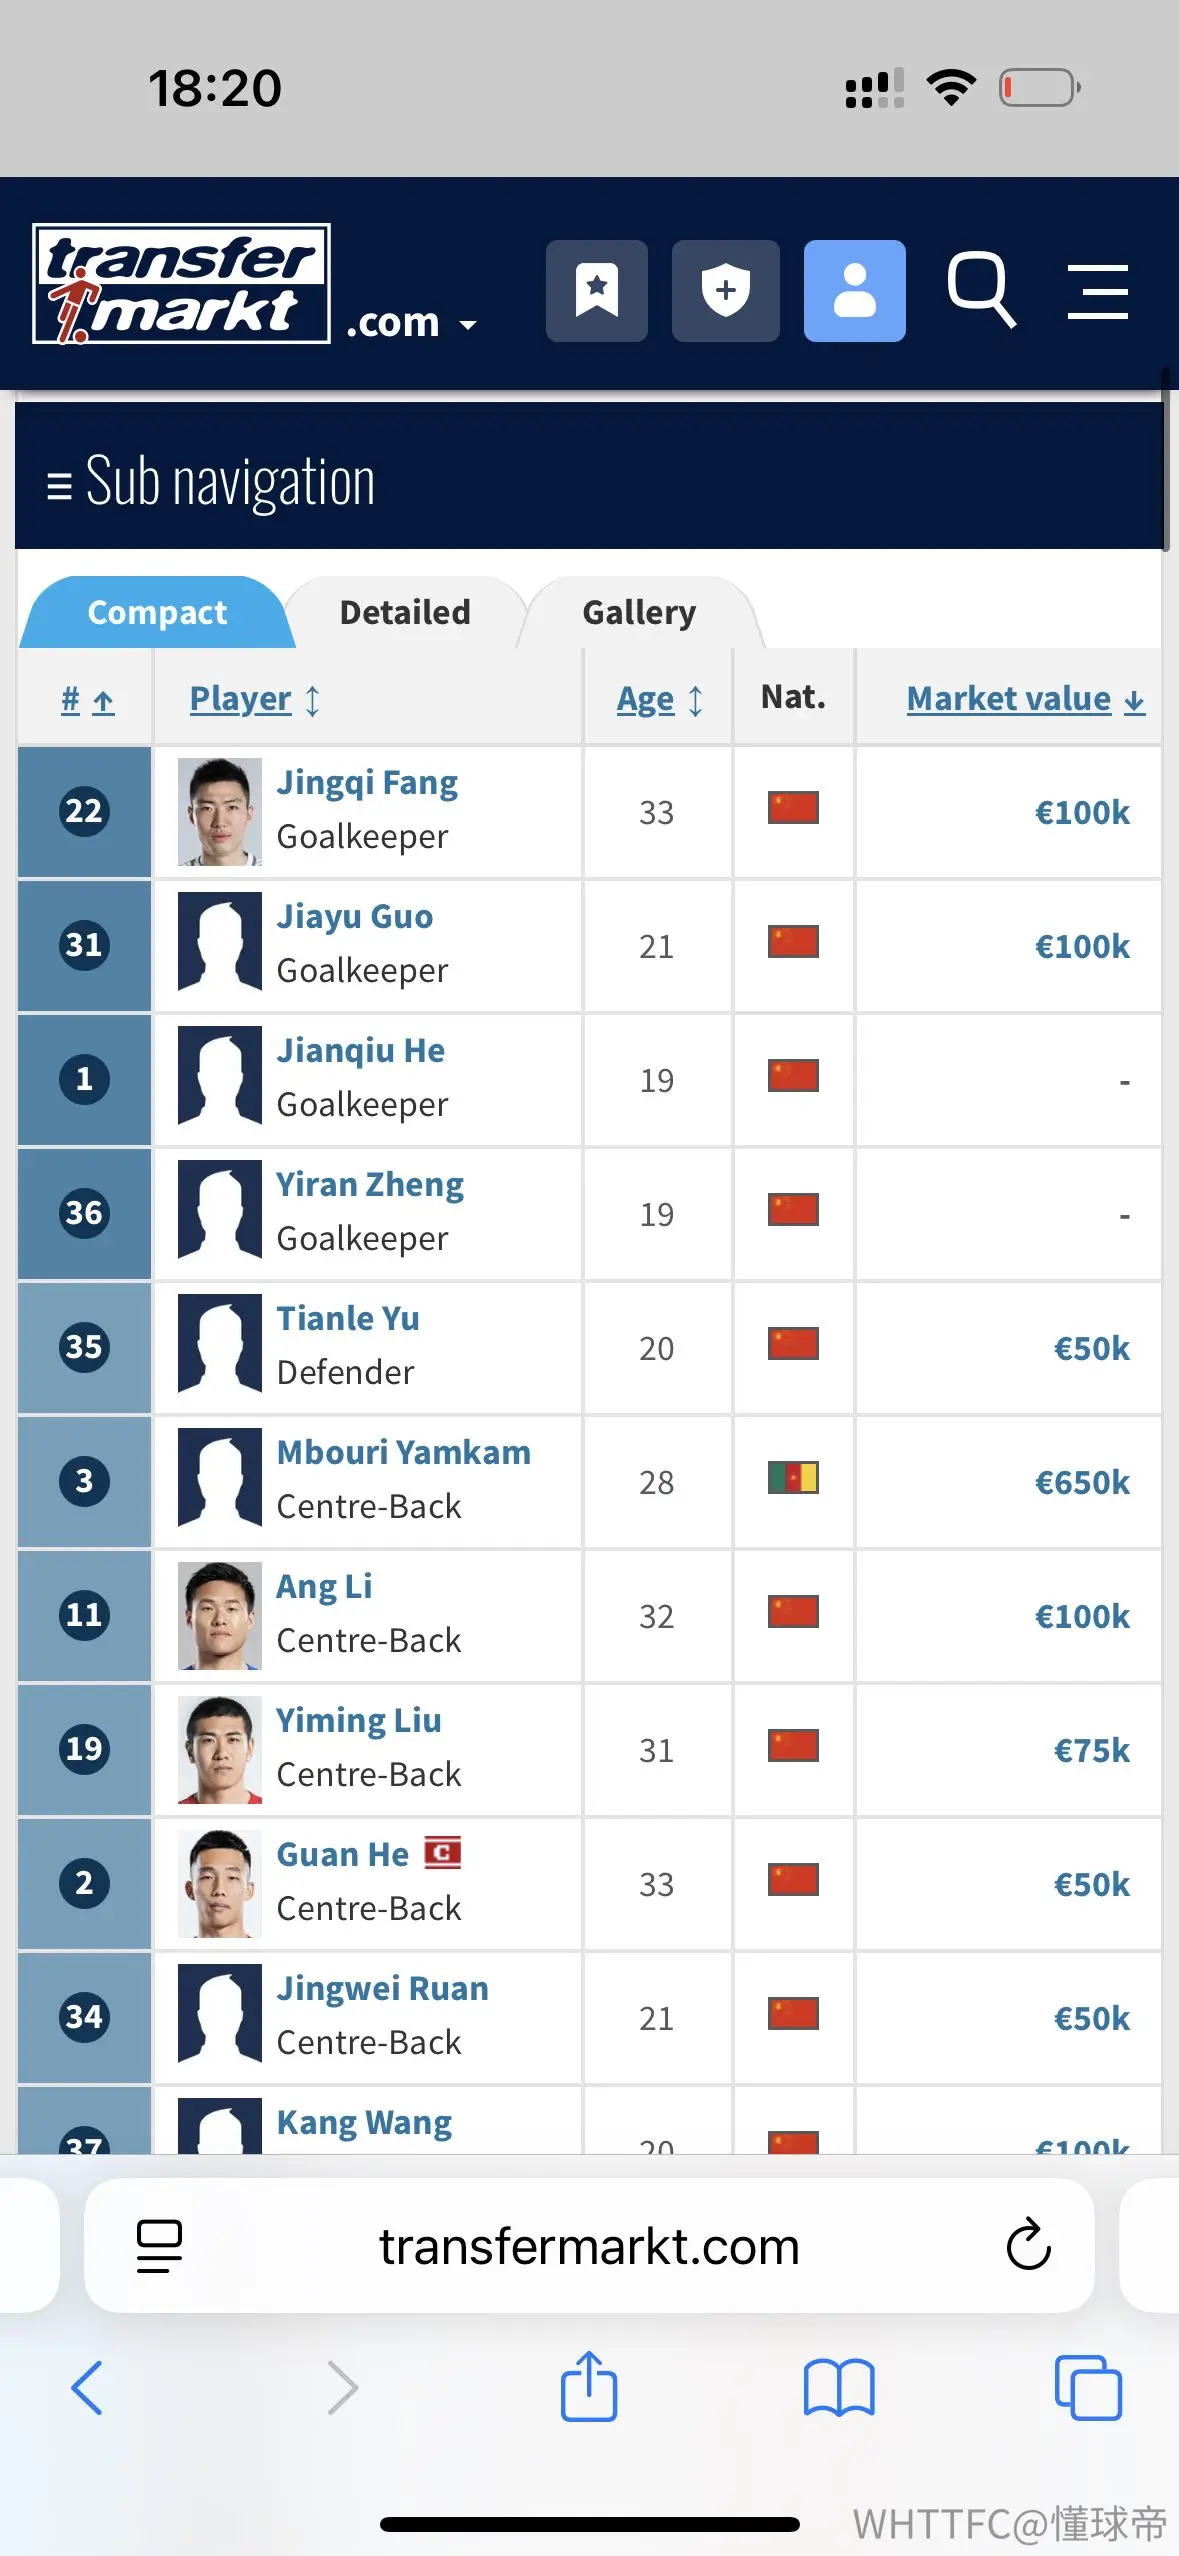Open the bookmark watchlist icon
Image resolution: width=1179 pixels, height=2556 pixels.
pyautogui.click(x=597, y=291)
